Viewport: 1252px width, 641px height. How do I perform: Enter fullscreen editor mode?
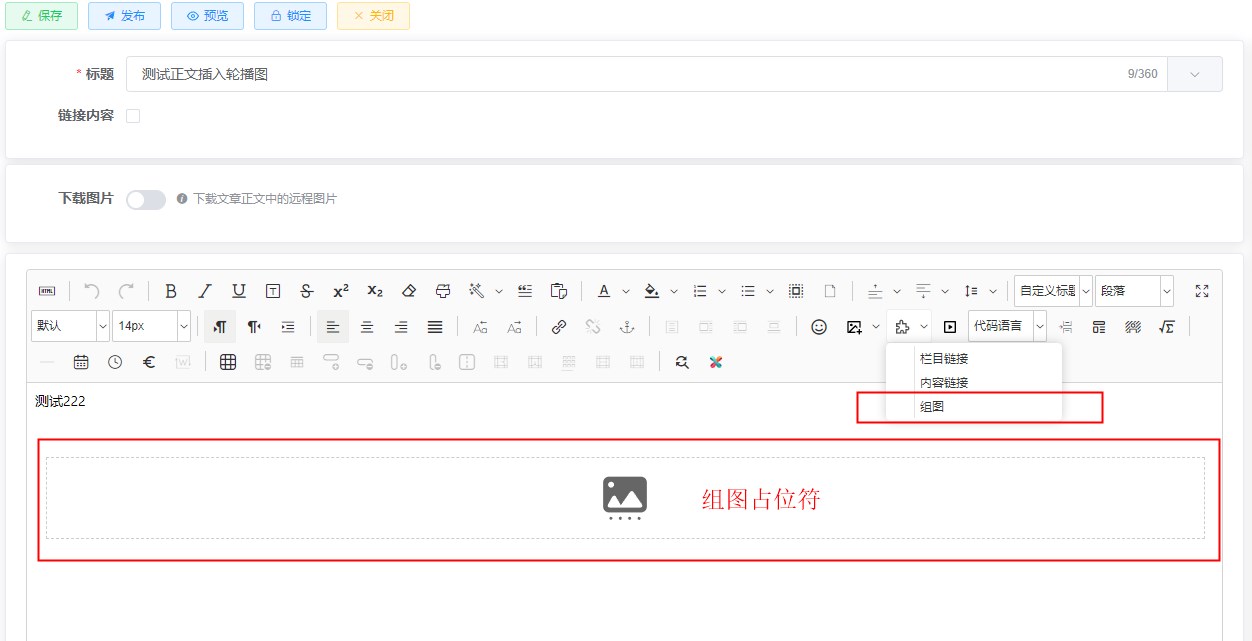click(x=1202, y=291)
